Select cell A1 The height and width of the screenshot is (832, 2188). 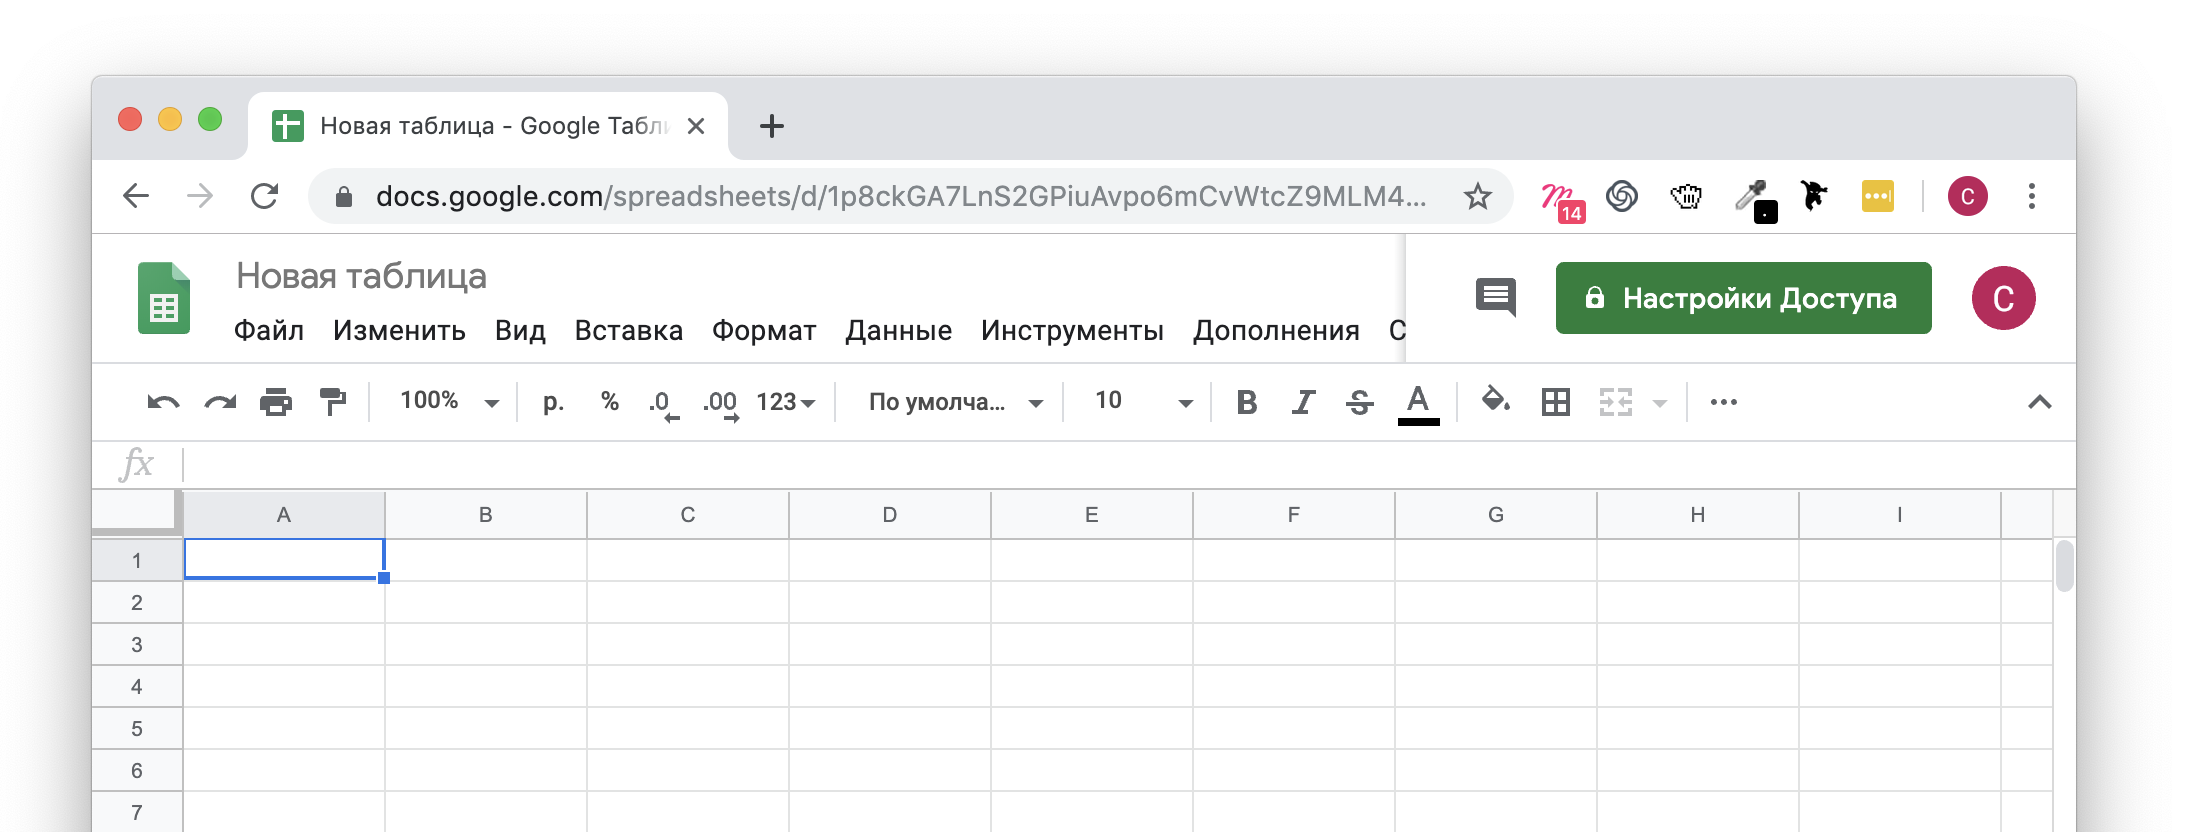coord(284,559)
